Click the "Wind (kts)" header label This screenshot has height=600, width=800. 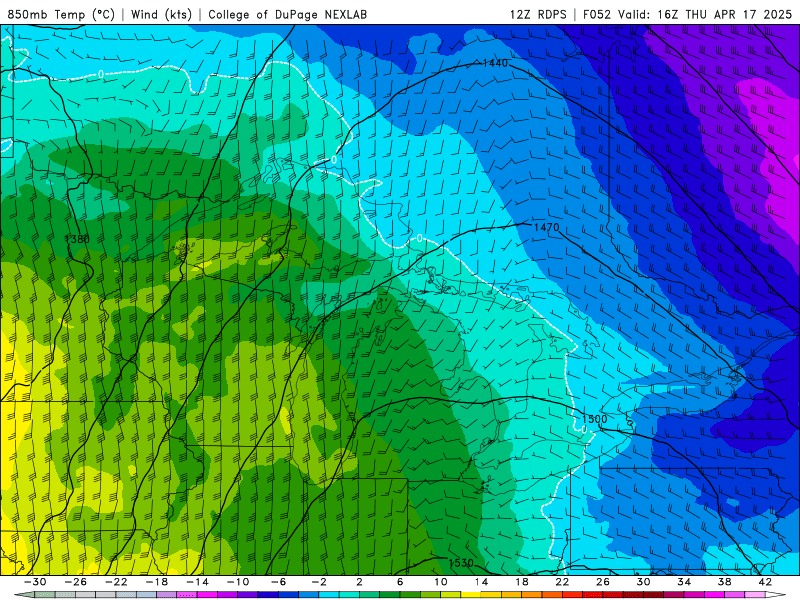pos(161,14)
